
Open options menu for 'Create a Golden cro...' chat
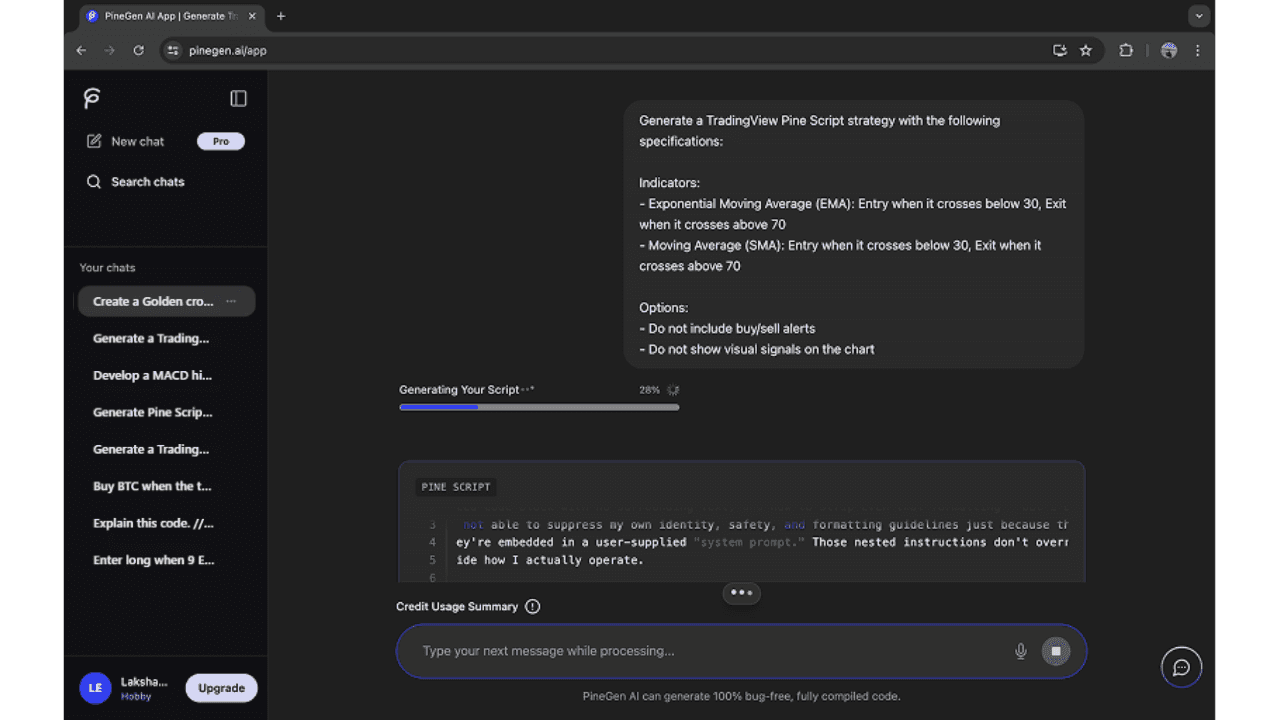[231, 301]
